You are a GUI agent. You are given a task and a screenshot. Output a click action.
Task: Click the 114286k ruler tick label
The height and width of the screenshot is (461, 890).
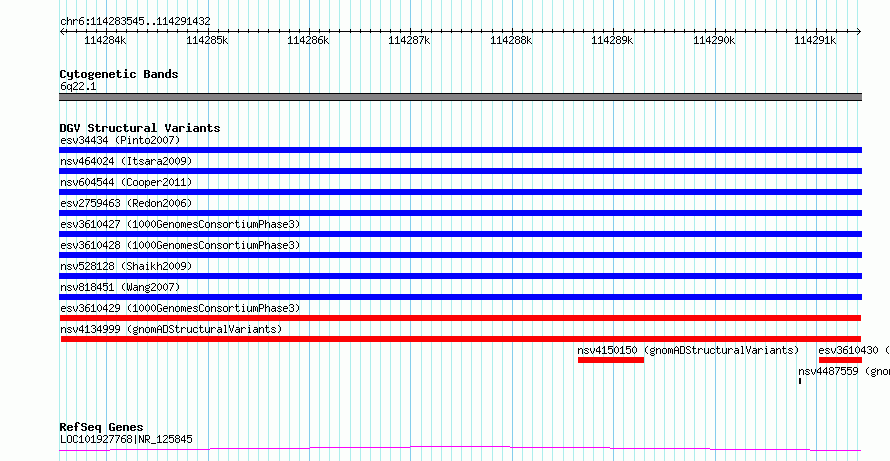click(308, 40)
